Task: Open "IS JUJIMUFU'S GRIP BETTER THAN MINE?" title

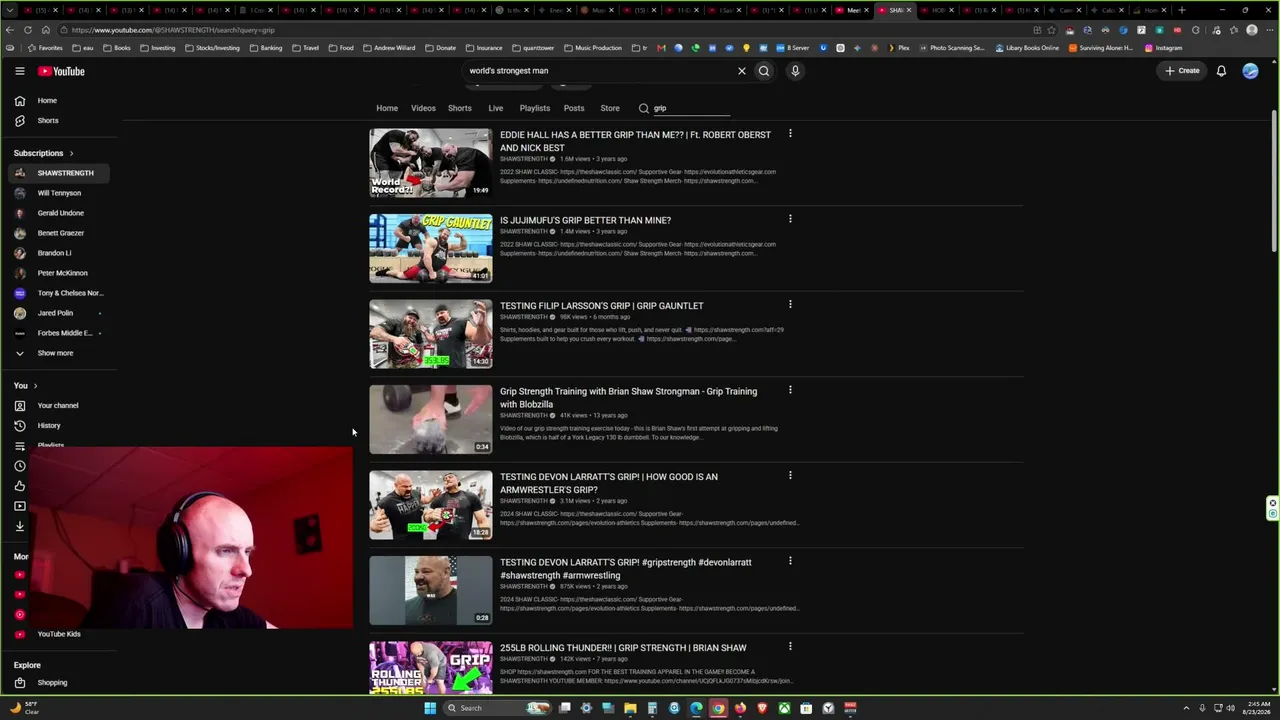Action: pyautogui.click(x=585, y=220)
